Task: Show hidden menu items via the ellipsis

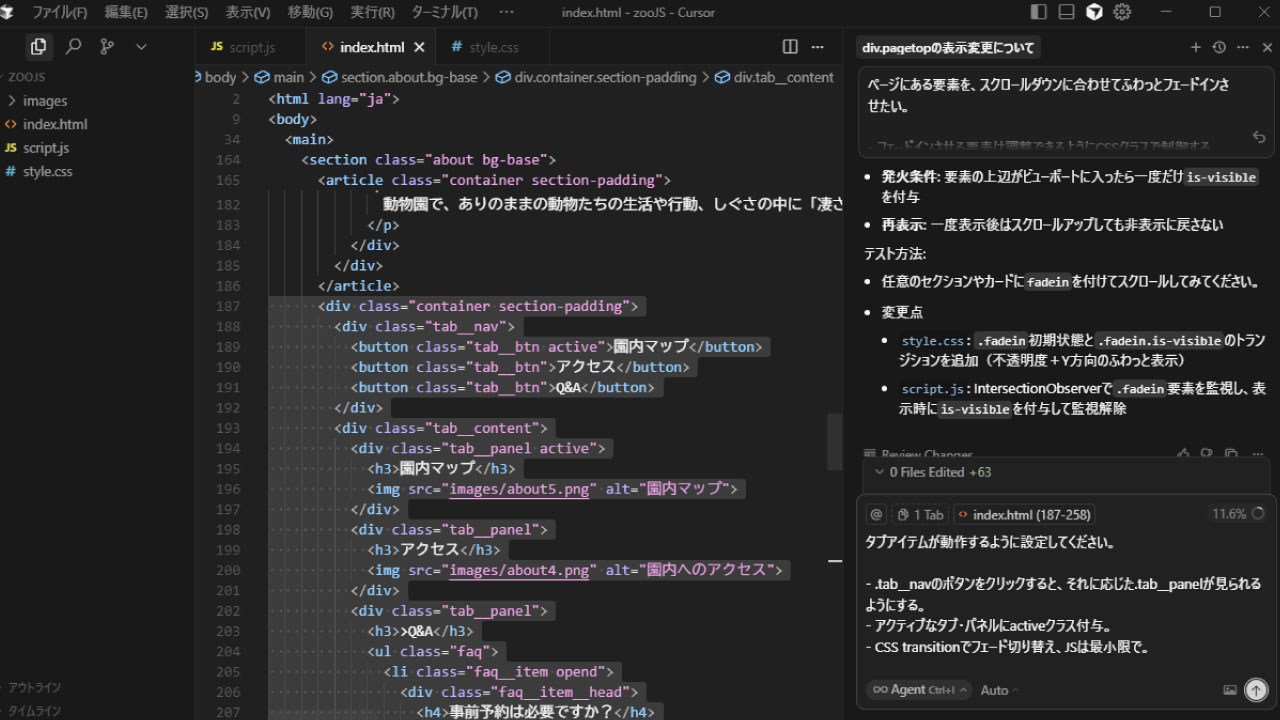Action: pyautogui.click(x=506, y=12)
